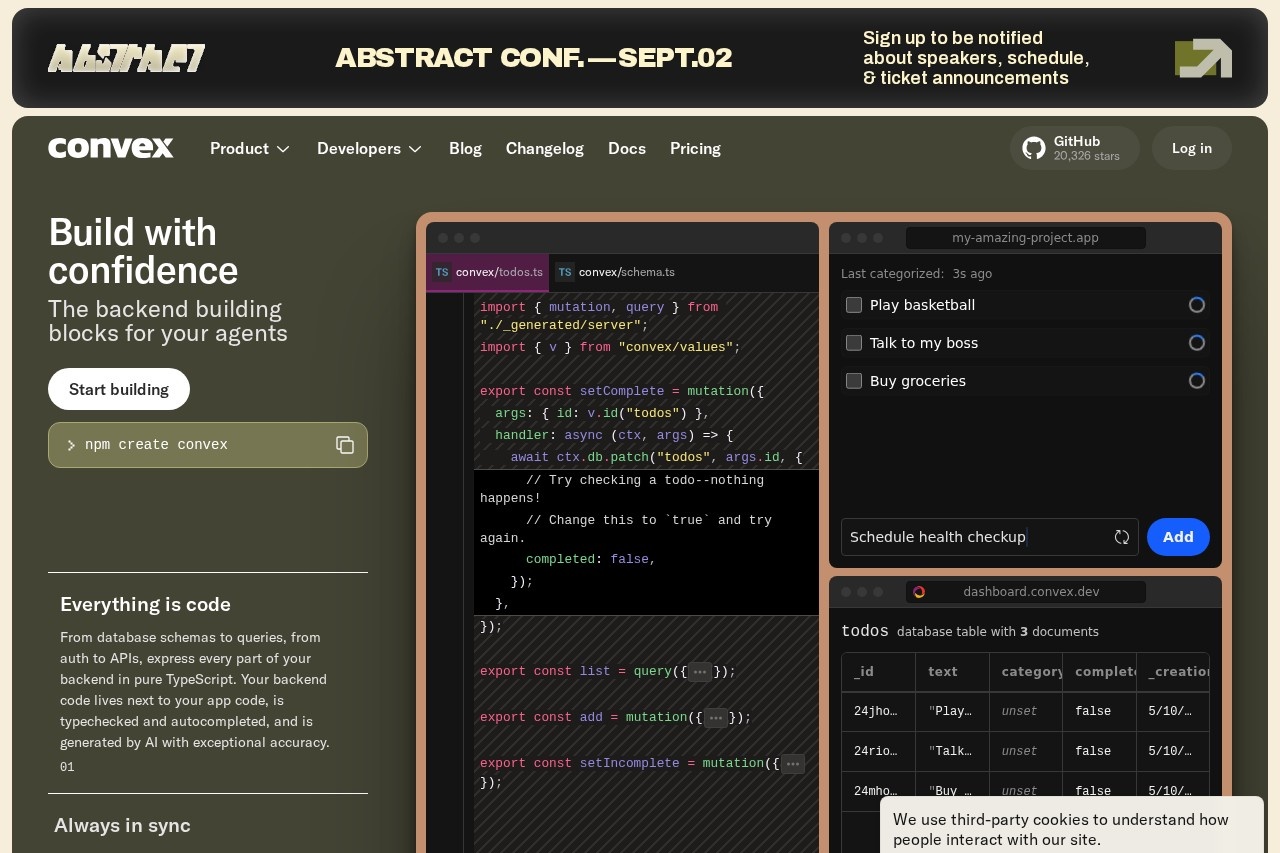This screenshot has width=1280, height=853.
Task: Check the Play basketball todo
Action: pyautogui.click(x=854, y=305)
